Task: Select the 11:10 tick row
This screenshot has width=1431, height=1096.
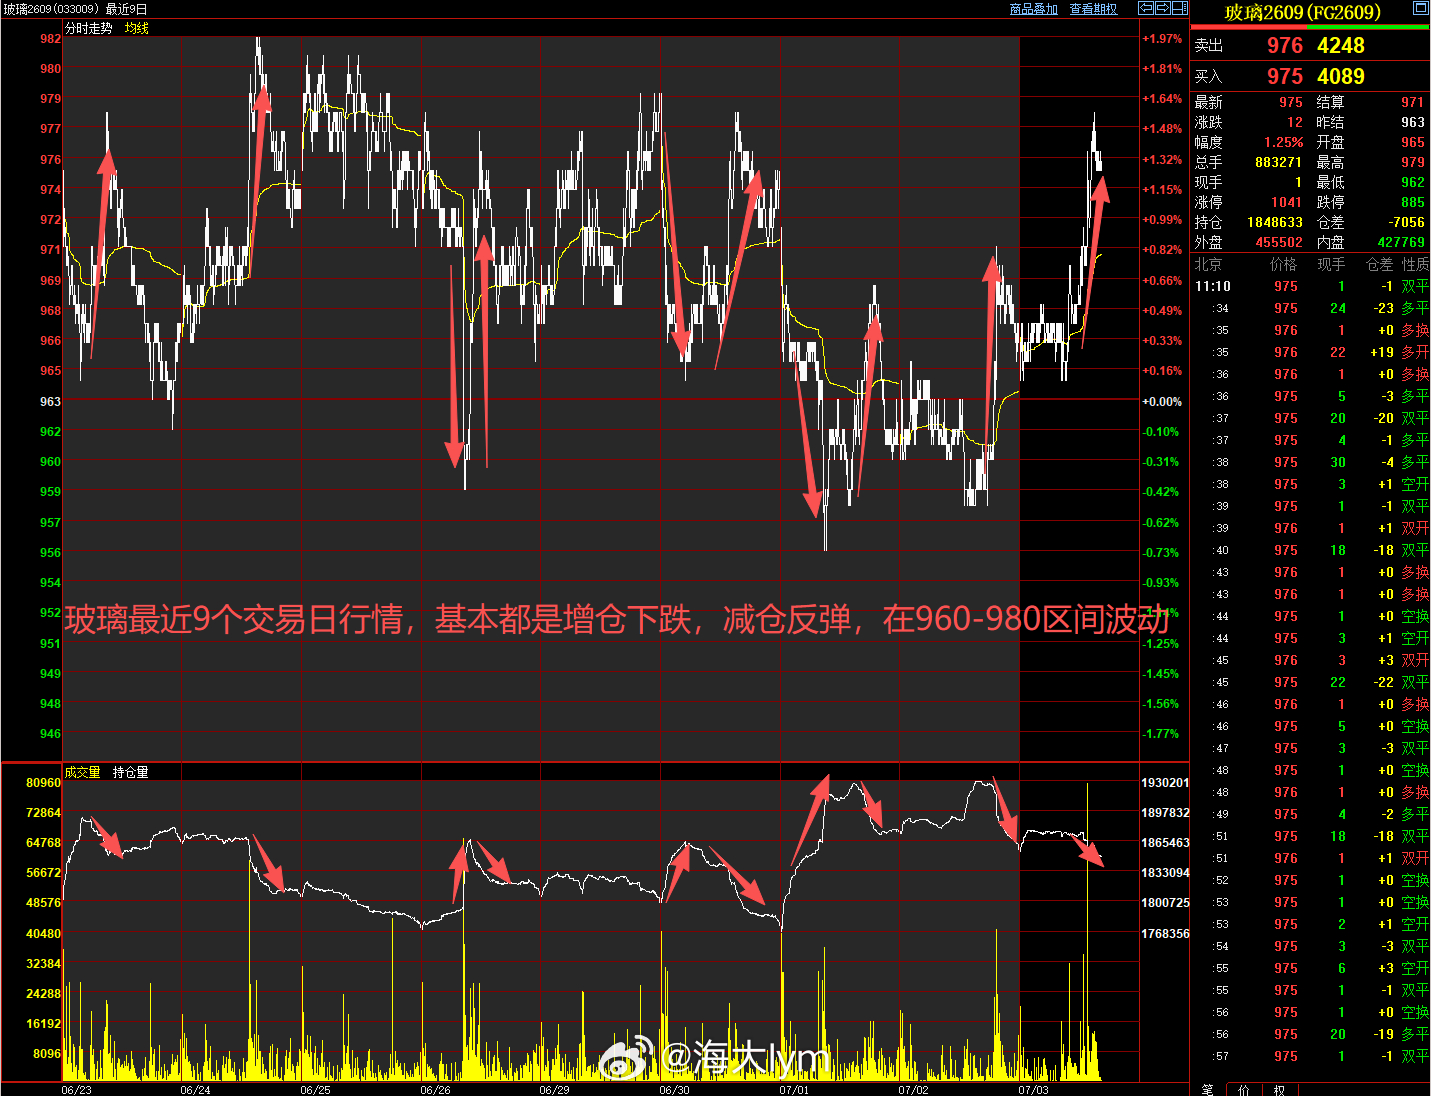Action: pos(1310,286)
